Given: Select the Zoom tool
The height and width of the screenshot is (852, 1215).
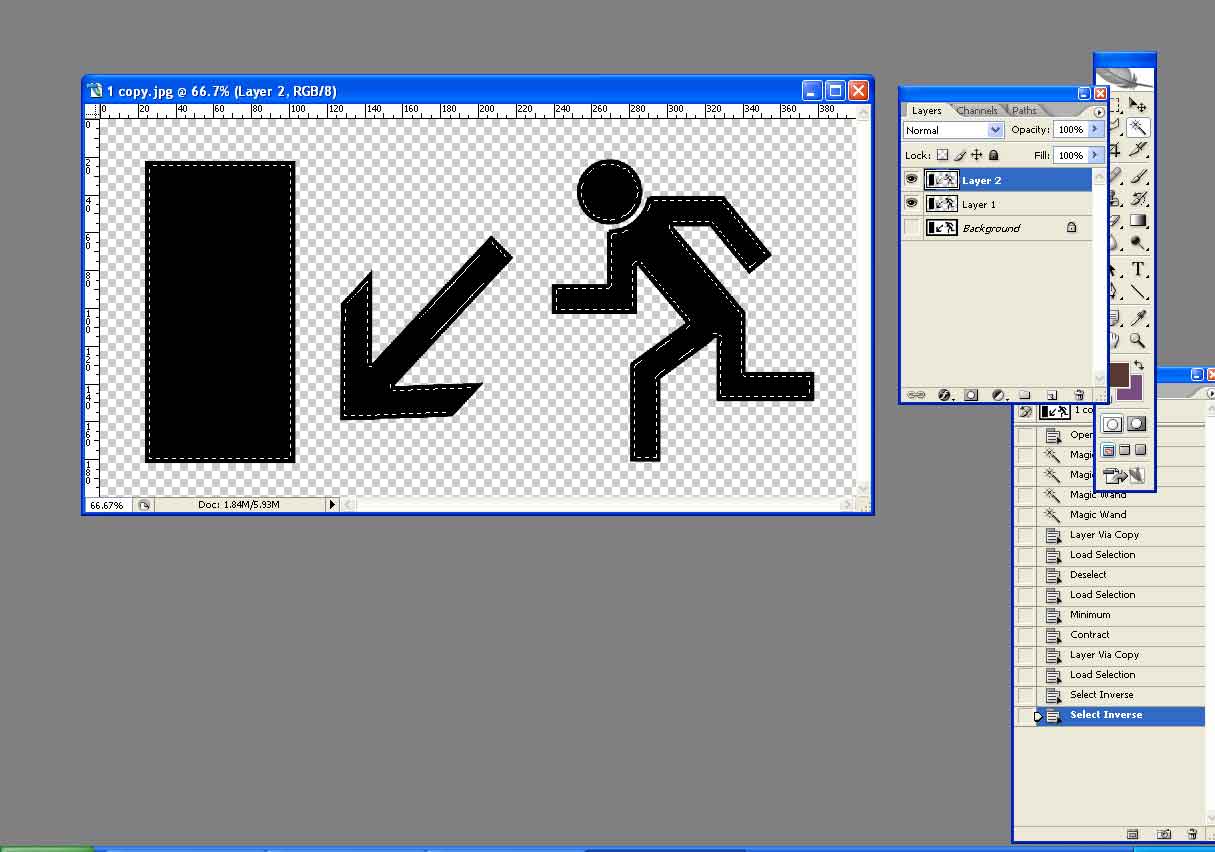Looking at the screenshot, I should 1138,340.
